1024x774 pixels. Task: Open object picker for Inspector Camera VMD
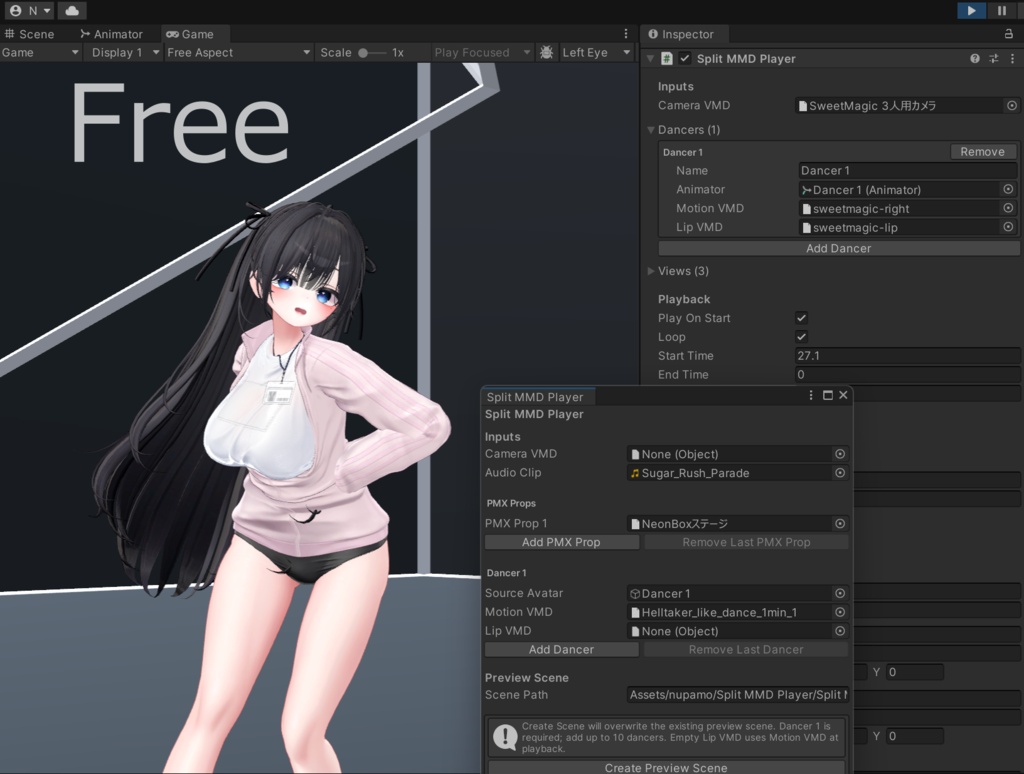click(x=1012, y=105)
